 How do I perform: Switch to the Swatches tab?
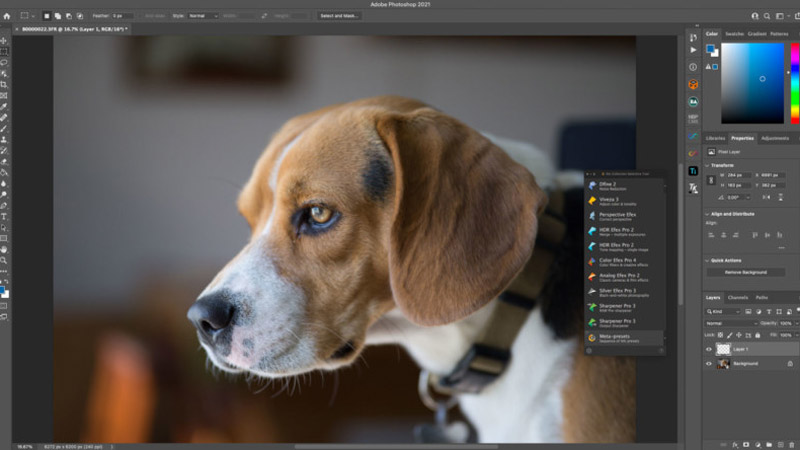tap(734, 34)
